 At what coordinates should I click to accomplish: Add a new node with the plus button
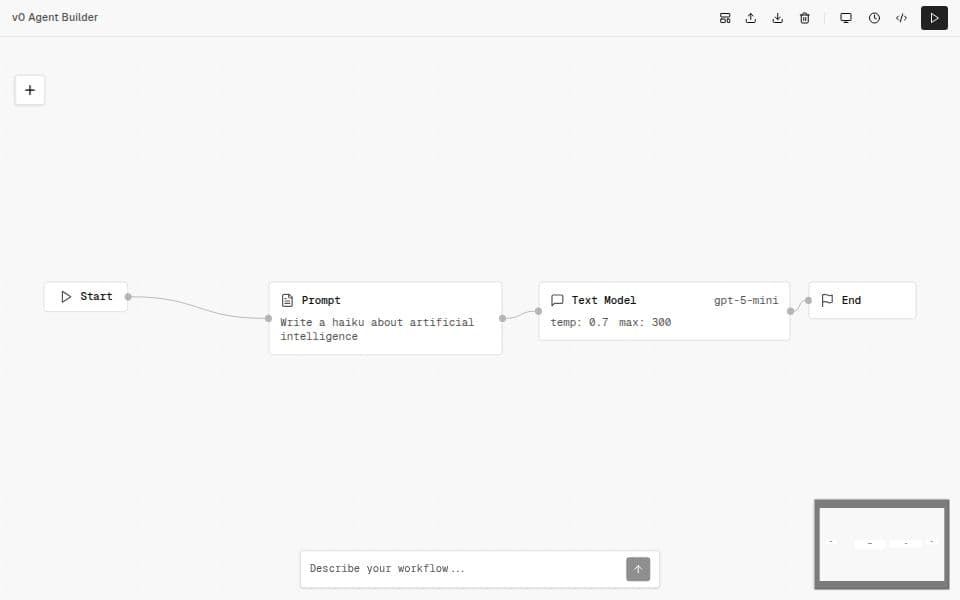pyautogui.click(x=30, y=90)
